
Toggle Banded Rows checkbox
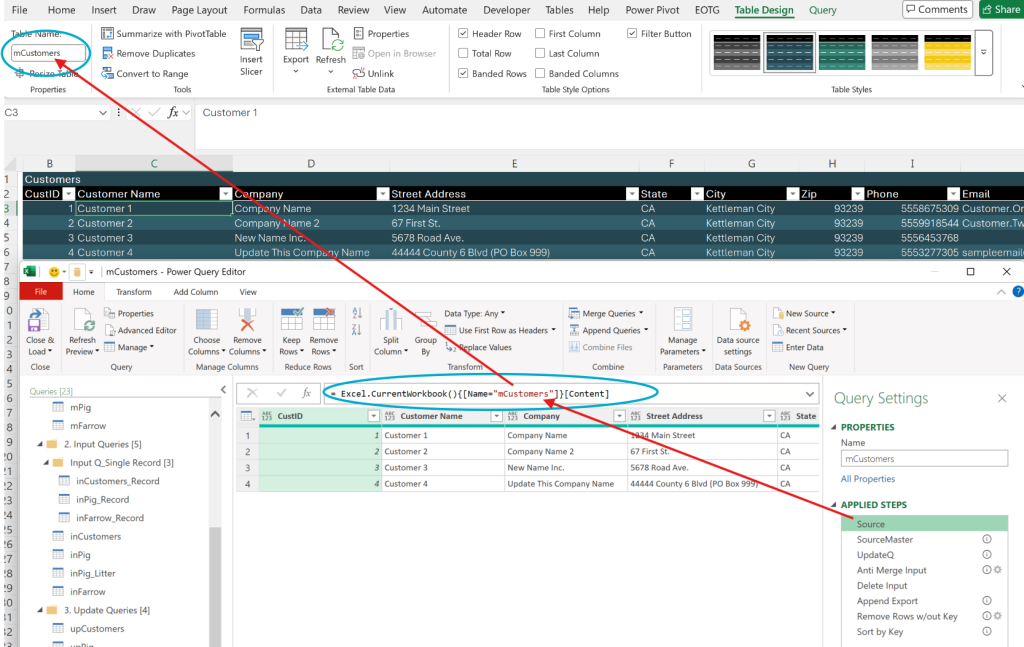tap(463, 74)
